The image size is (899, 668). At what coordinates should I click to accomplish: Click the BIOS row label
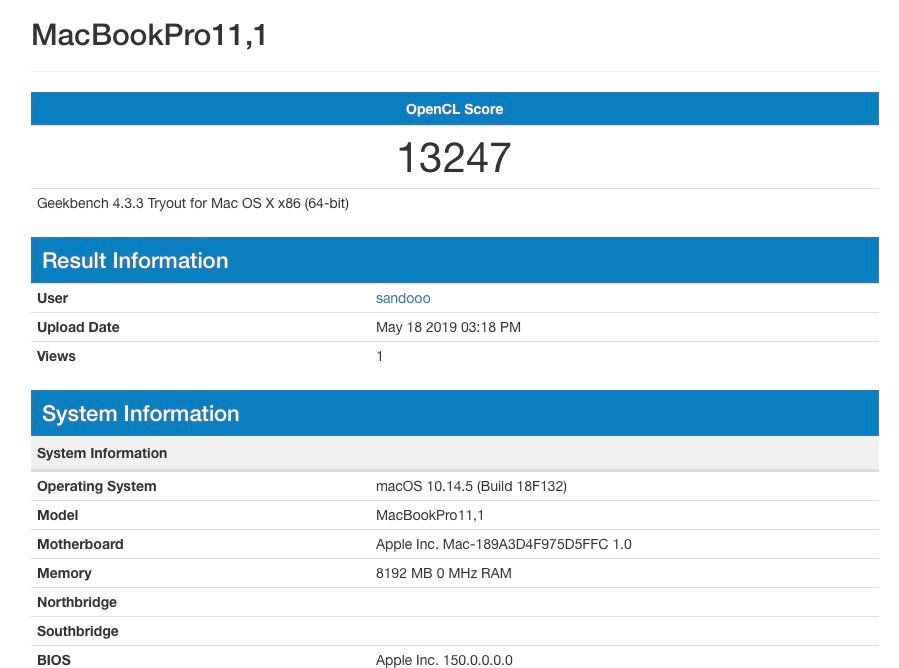(54, 660)
